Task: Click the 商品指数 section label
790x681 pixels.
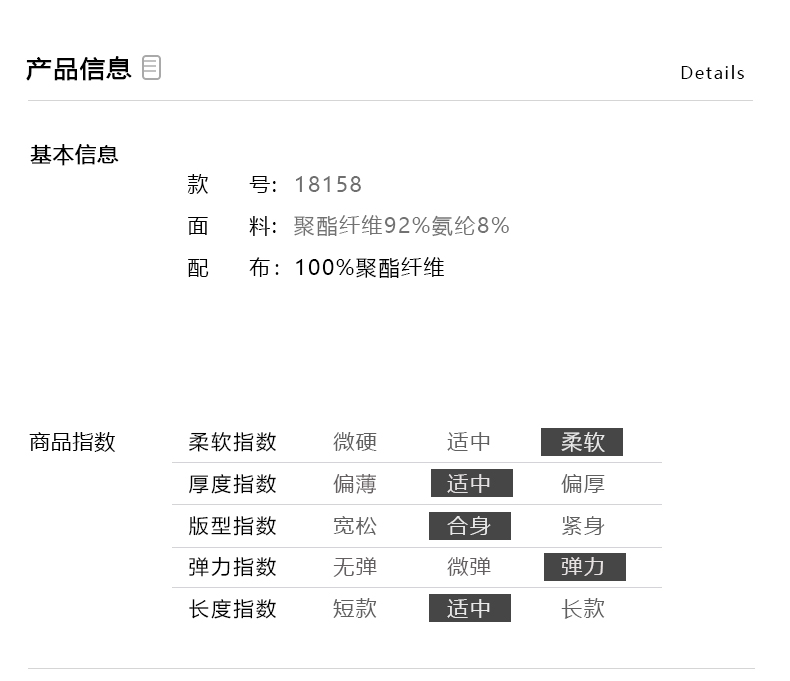Action: 73,442
